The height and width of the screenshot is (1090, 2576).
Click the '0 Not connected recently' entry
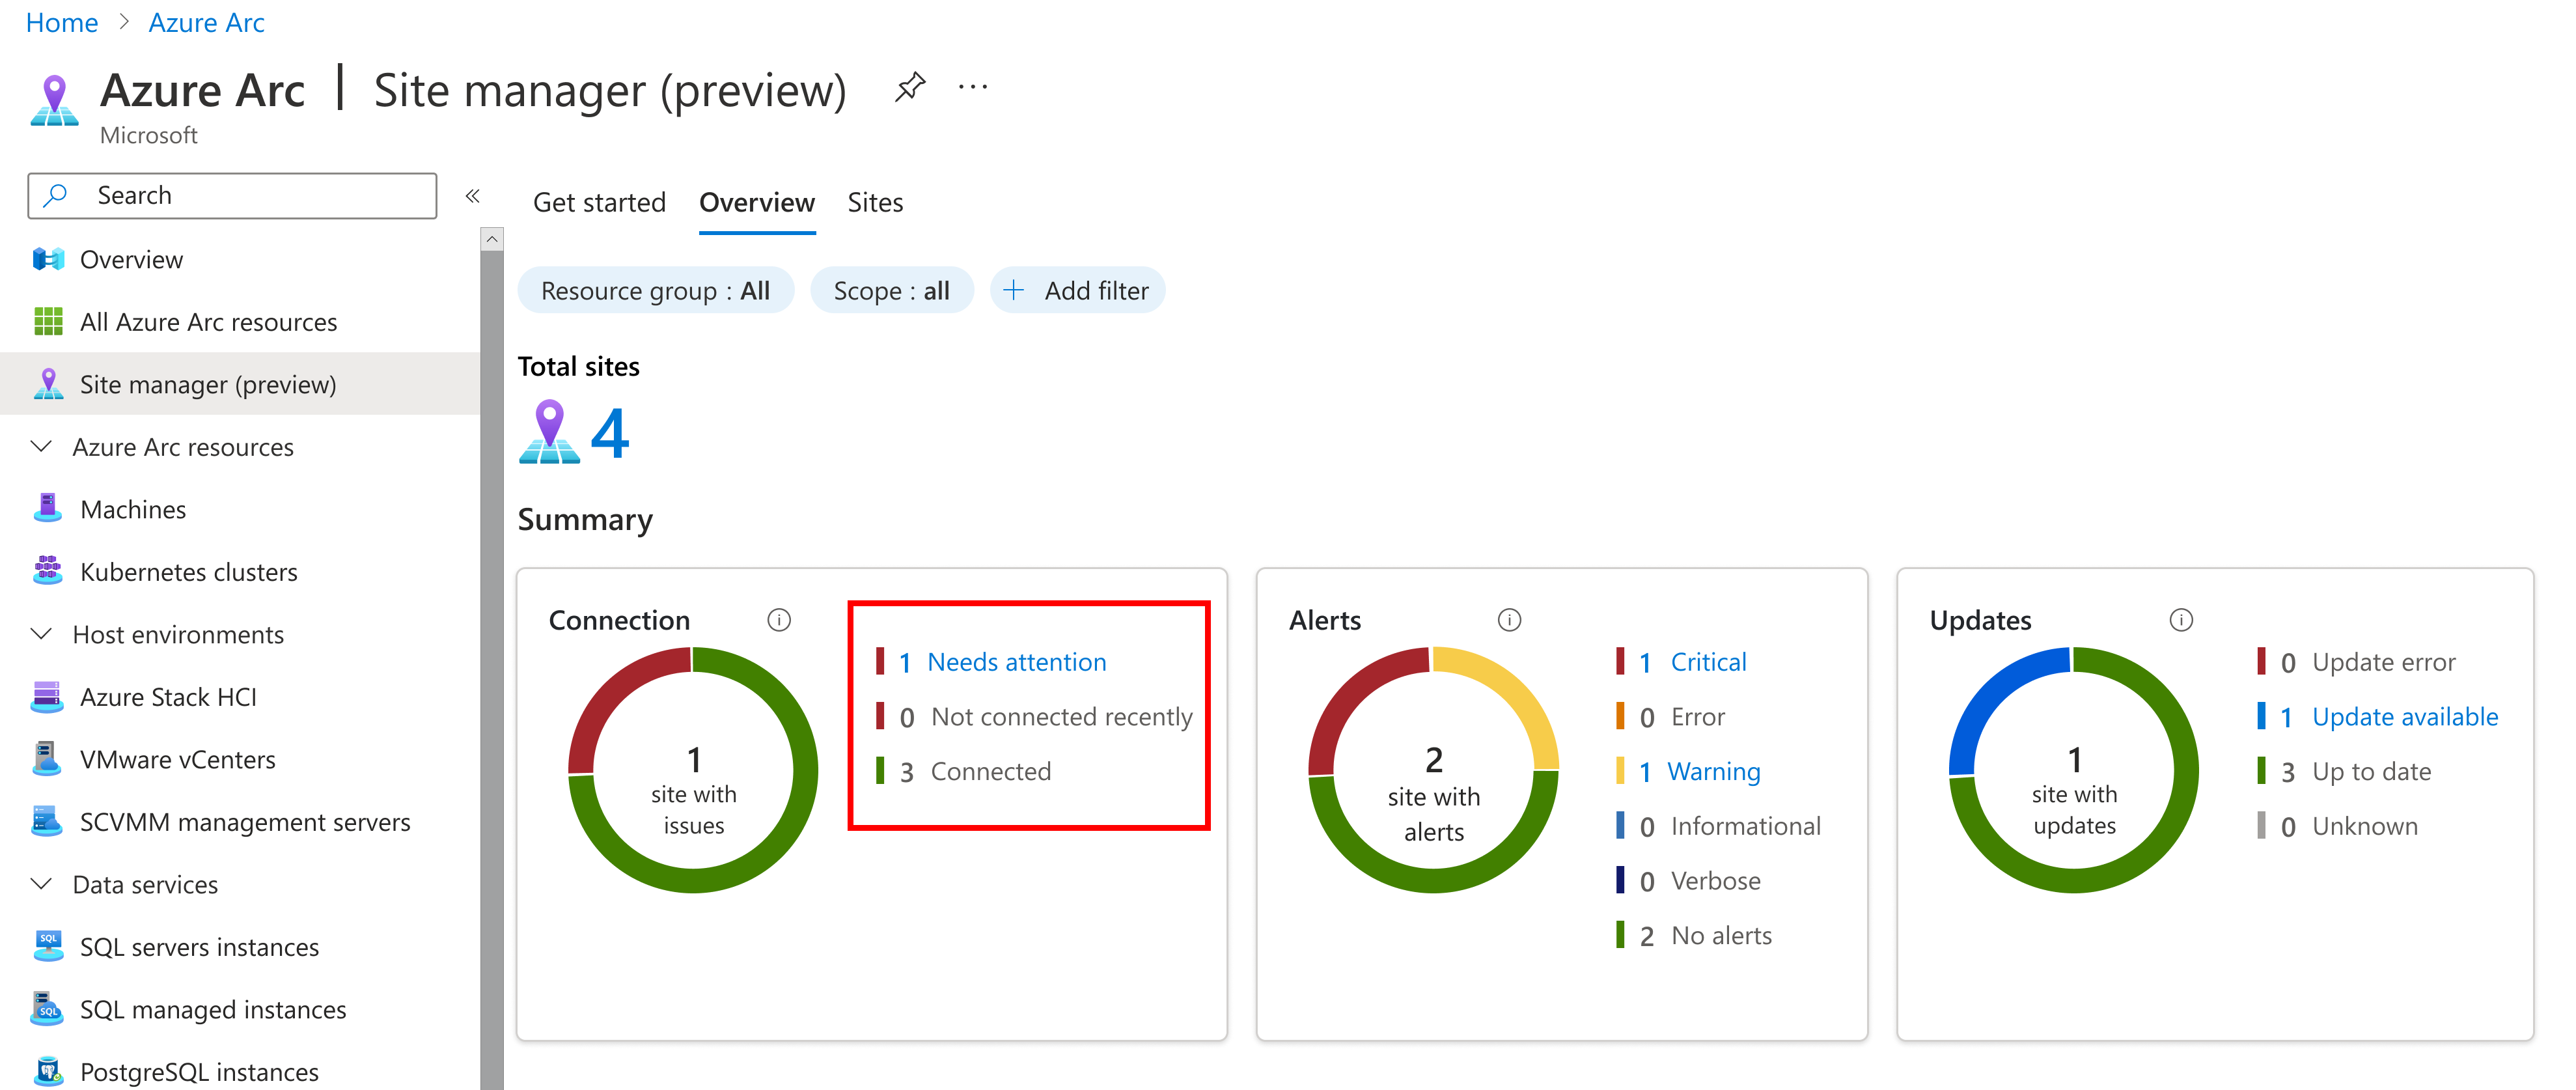tap(1033, 716)
